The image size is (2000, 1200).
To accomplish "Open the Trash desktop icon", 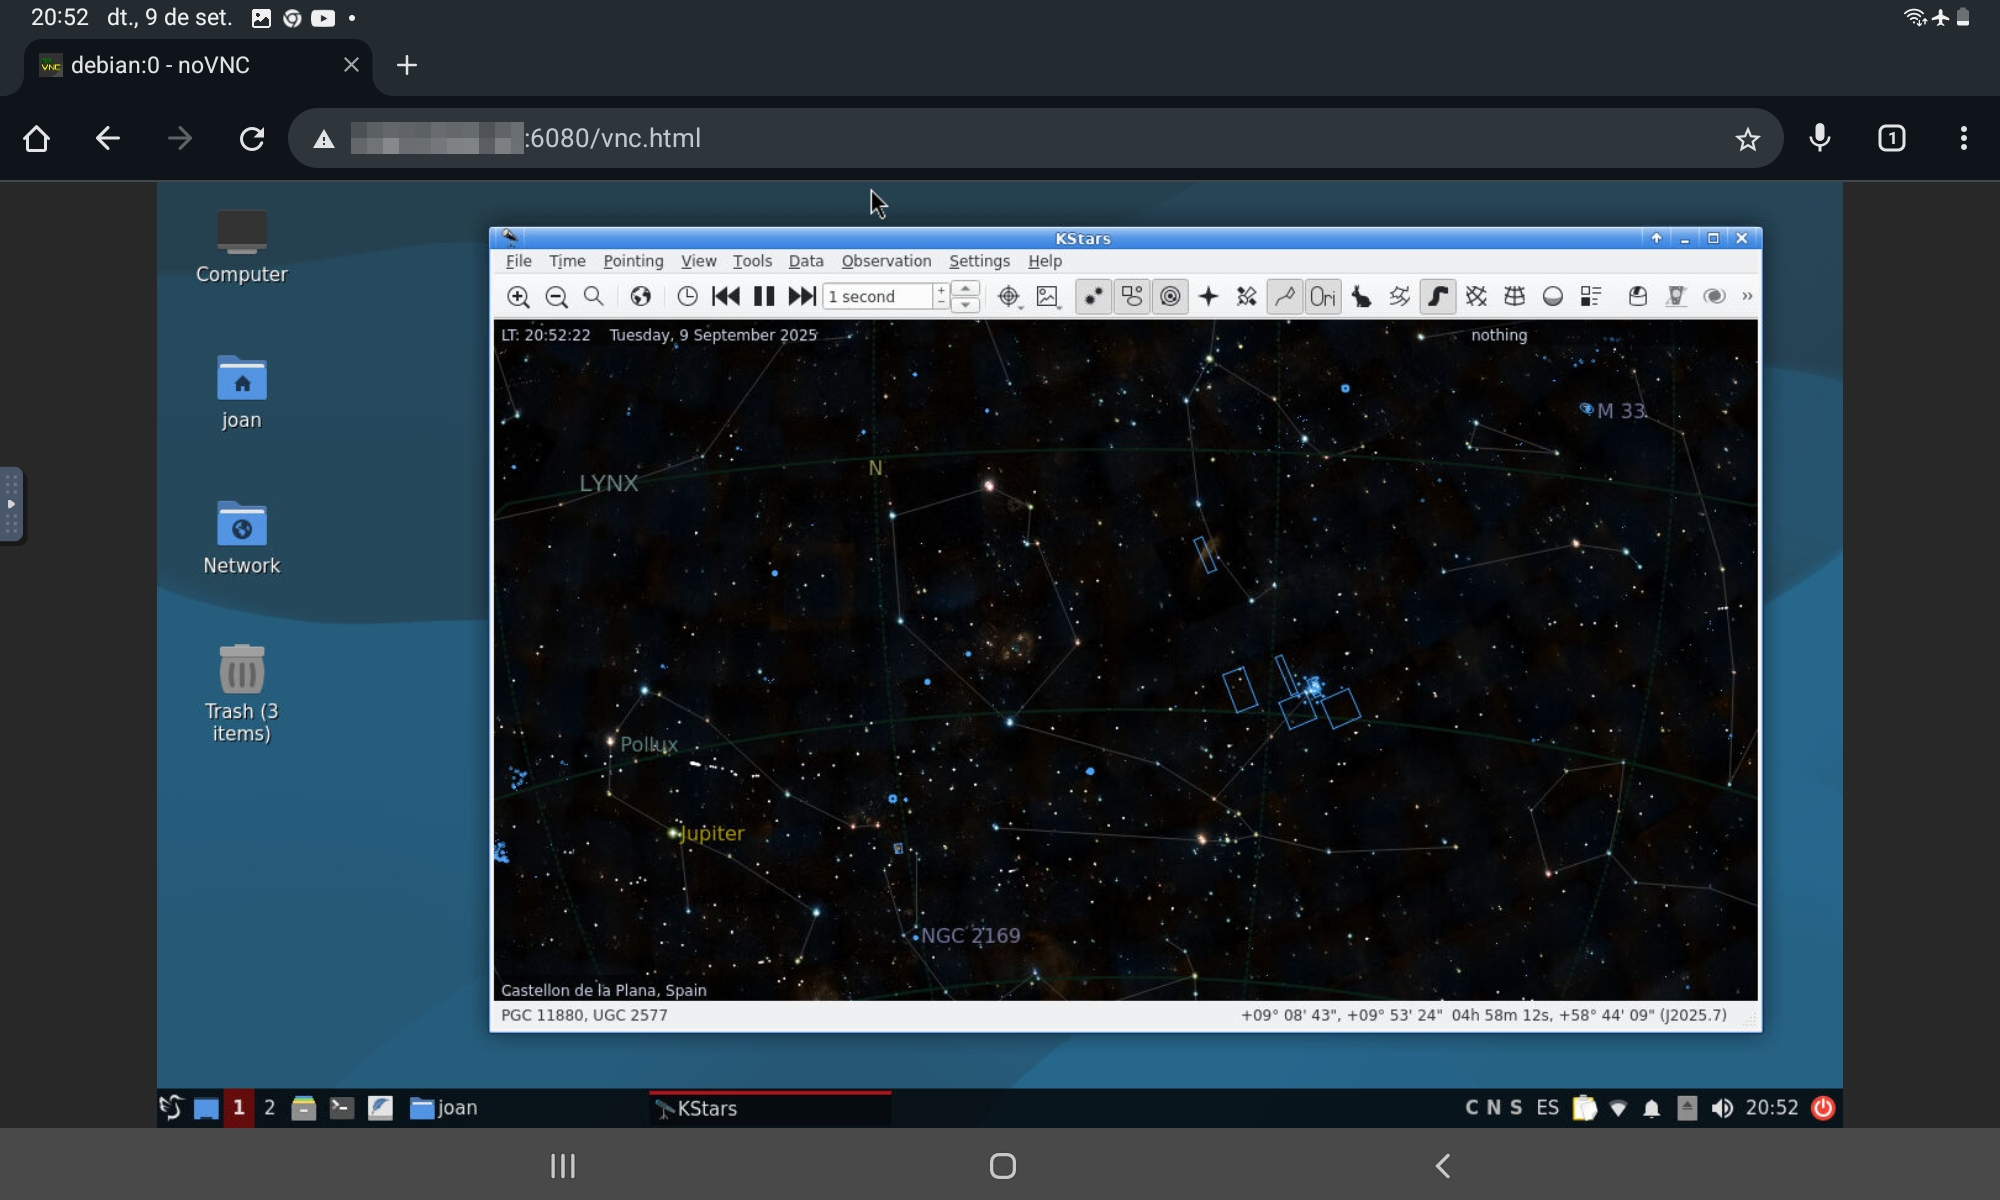I will tap(241, 693).
